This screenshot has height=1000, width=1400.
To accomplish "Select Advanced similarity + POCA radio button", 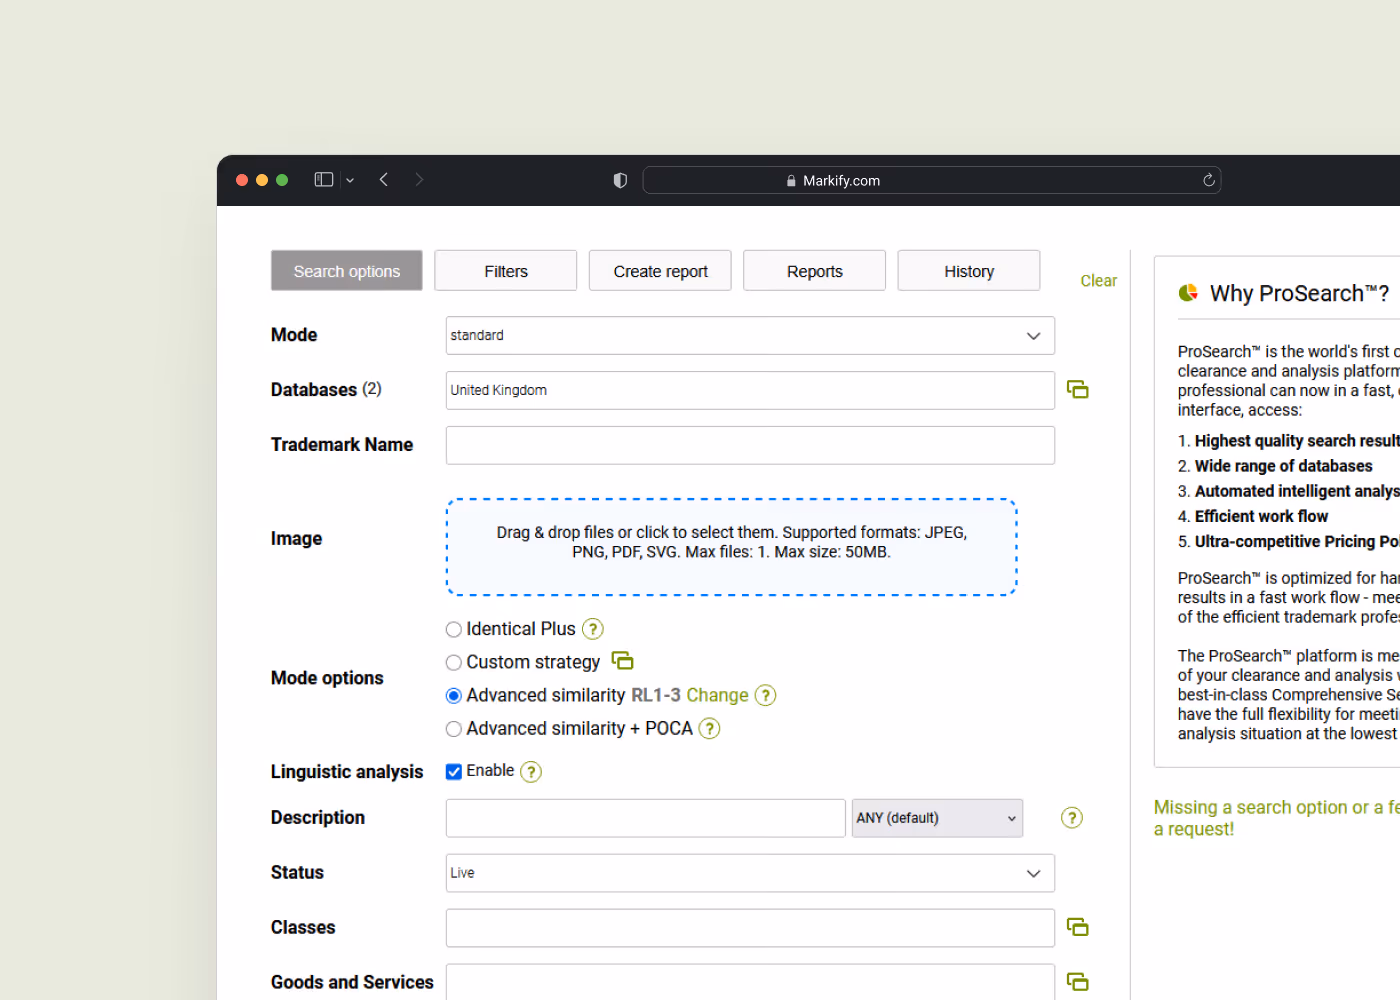I will tap(454, 729).
